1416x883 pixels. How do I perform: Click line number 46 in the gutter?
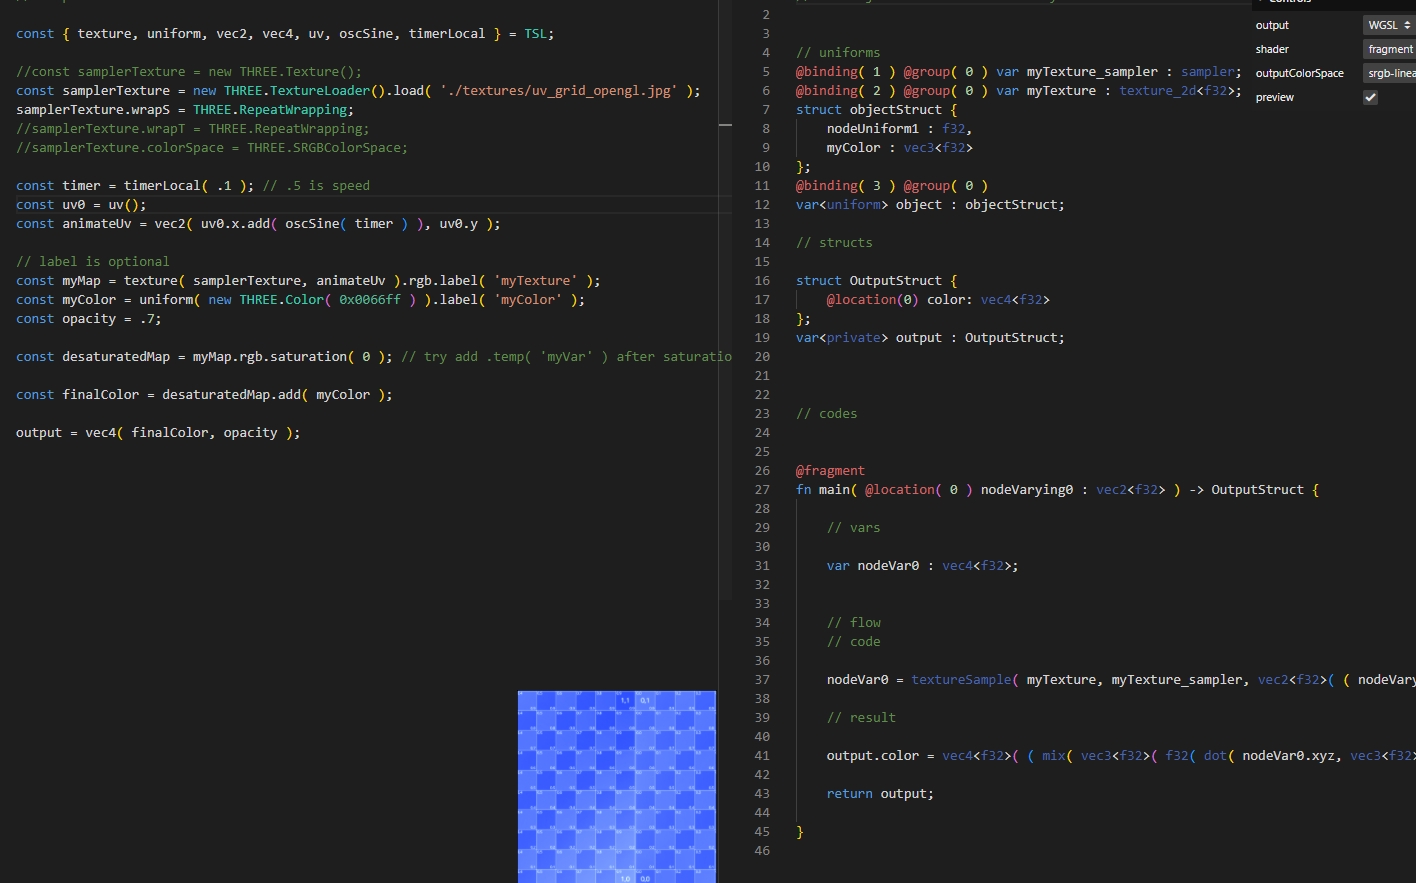coord(762,851)
